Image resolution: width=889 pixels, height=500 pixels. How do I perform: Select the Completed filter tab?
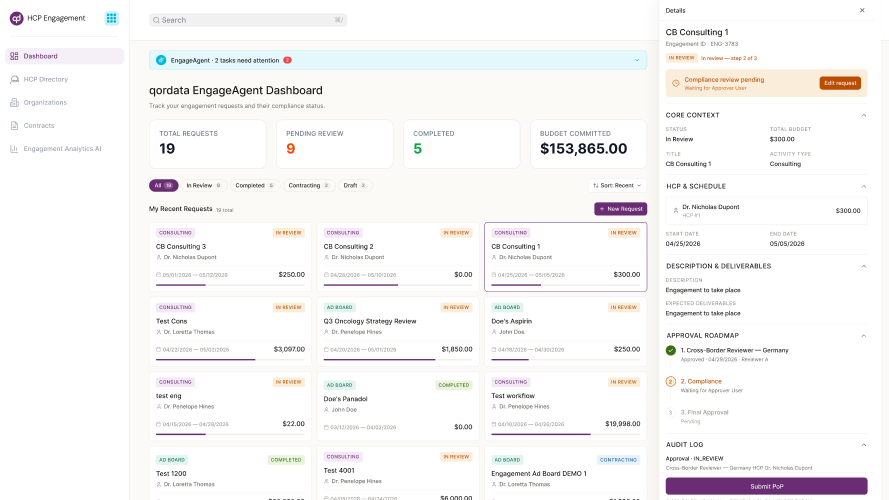[x=255, y=185]
